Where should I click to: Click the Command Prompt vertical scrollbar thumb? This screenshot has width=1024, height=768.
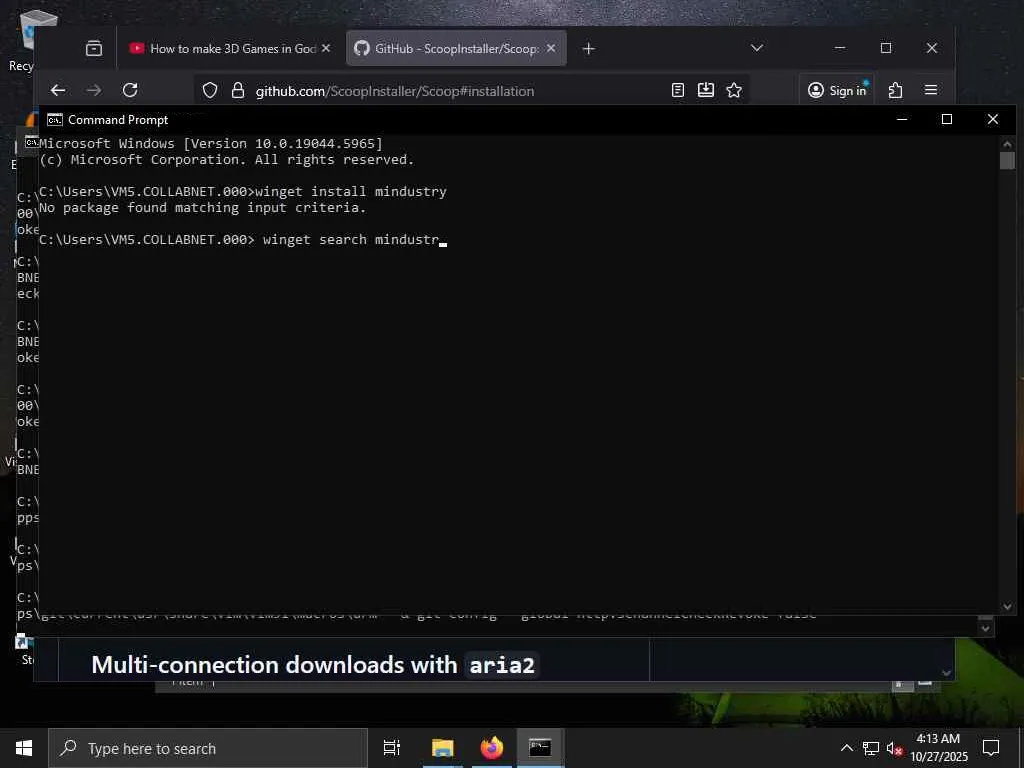[1007, 161]
